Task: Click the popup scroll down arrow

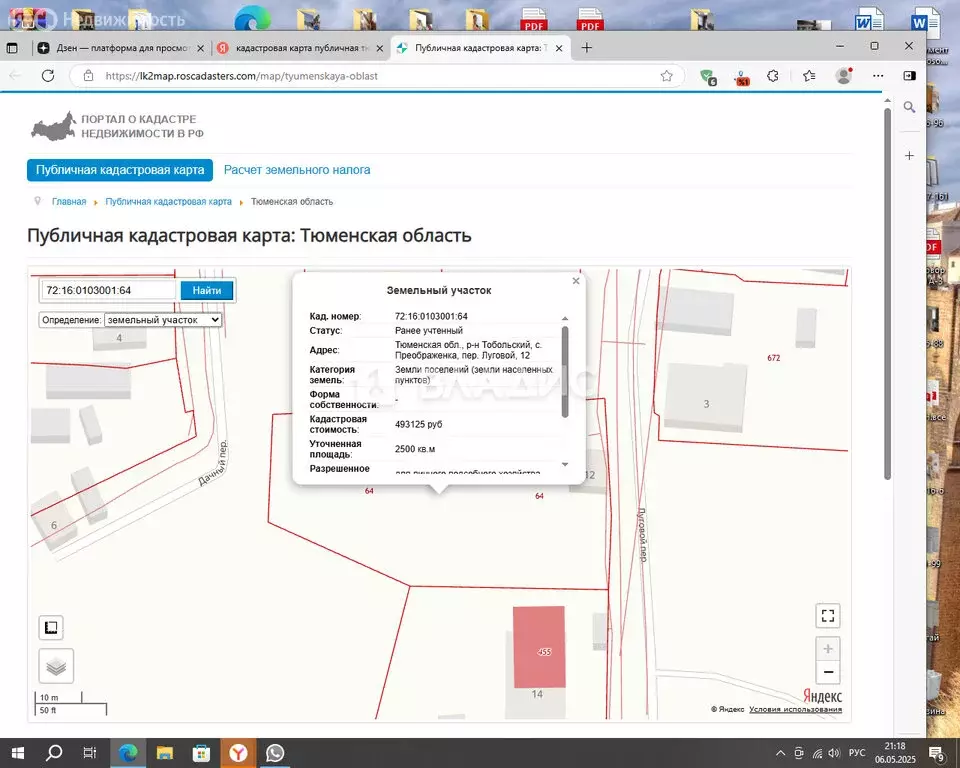Action: click(565, 465)
